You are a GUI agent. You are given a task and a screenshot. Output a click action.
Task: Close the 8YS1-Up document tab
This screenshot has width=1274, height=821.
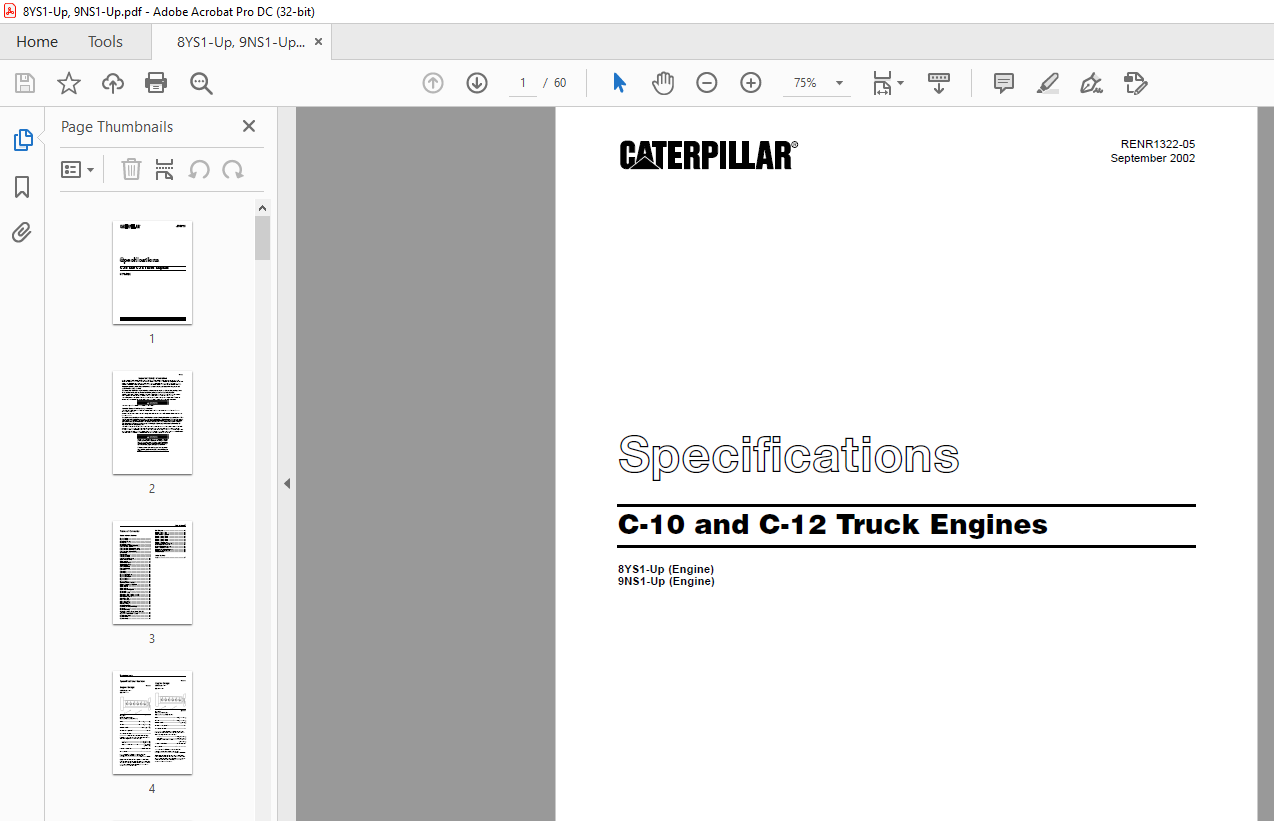pyautogui.click(x=318, y=42)
